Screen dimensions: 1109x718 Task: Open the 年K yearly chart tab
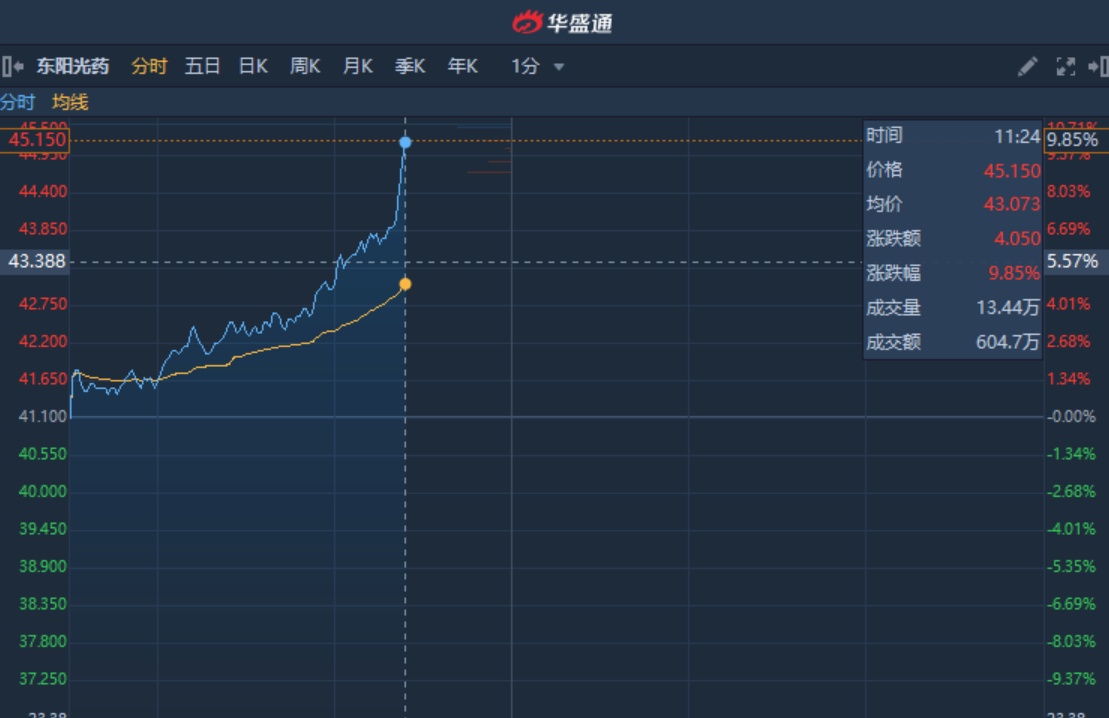[462, 67]
